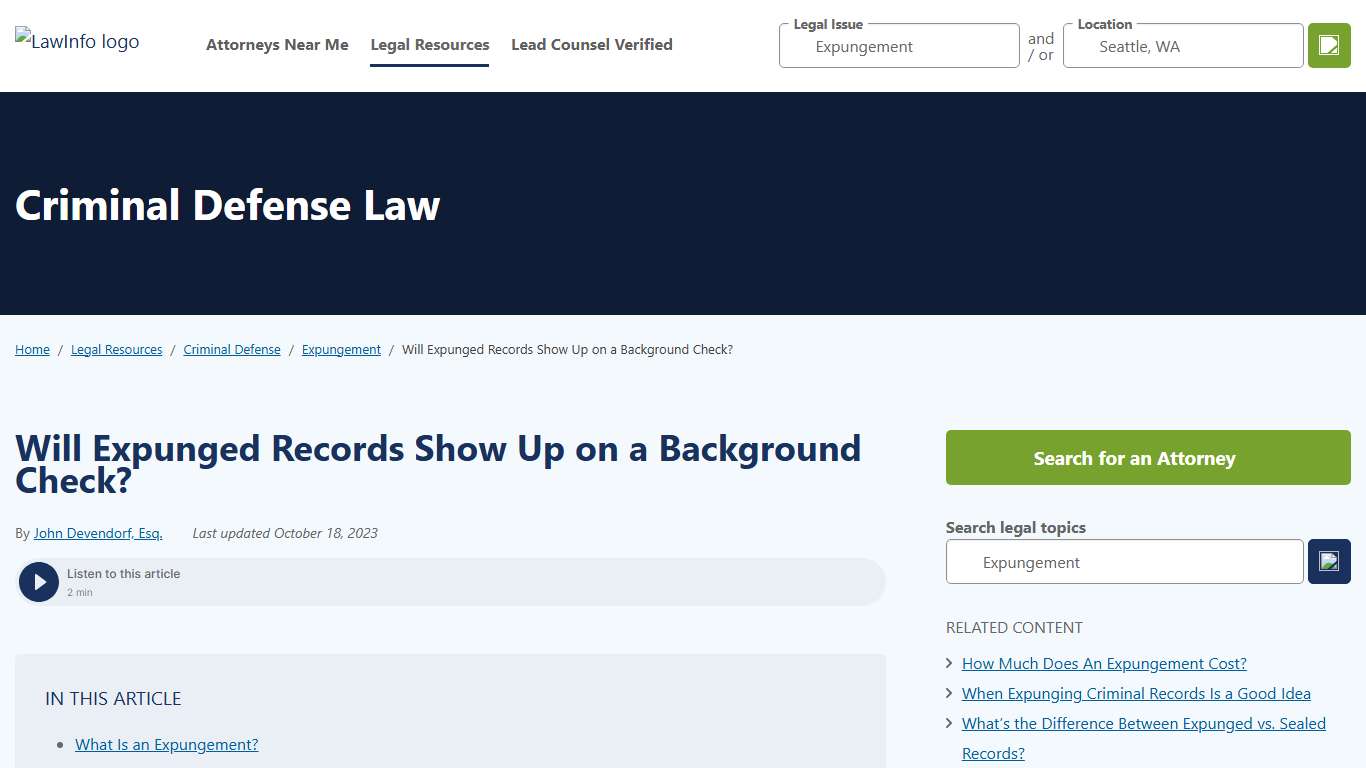Navigate to Home via breadcrumb
1366x768 pixels.
[x=32, y=349]
